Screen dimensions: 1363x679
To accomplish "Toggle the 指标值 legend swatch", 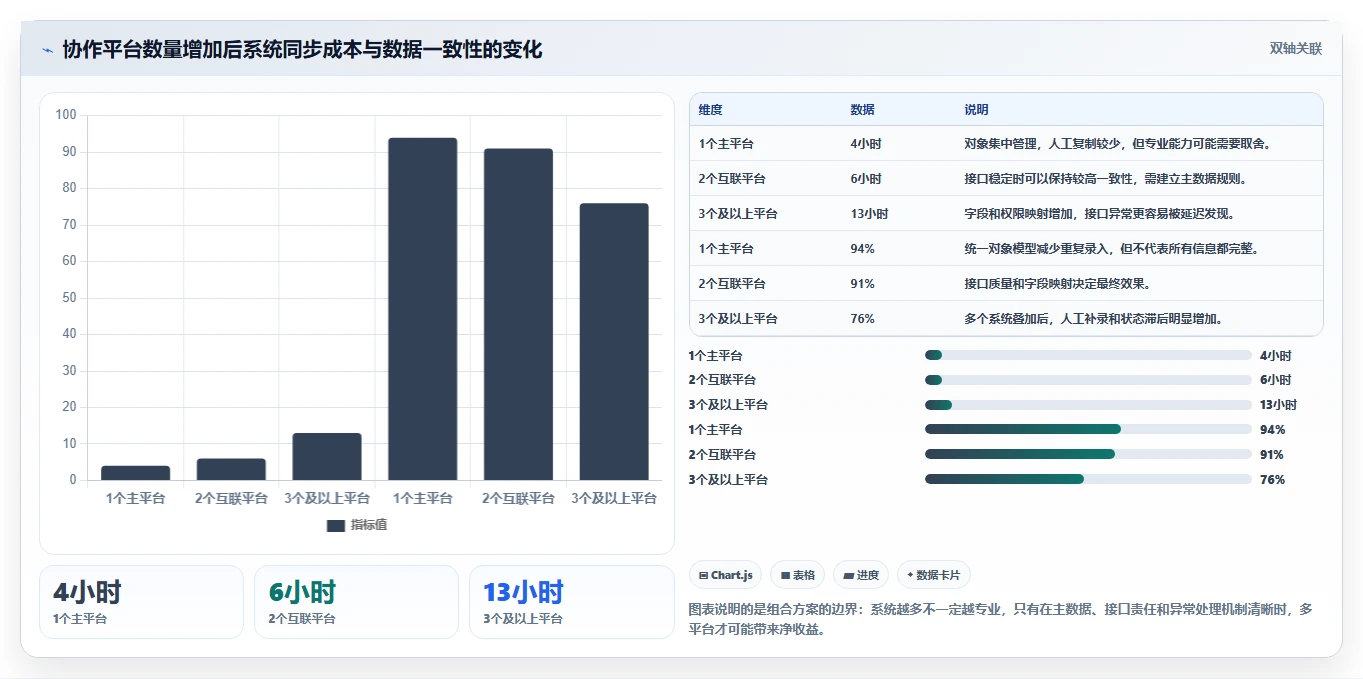I will pyautogui.click(x=336, y=525).
